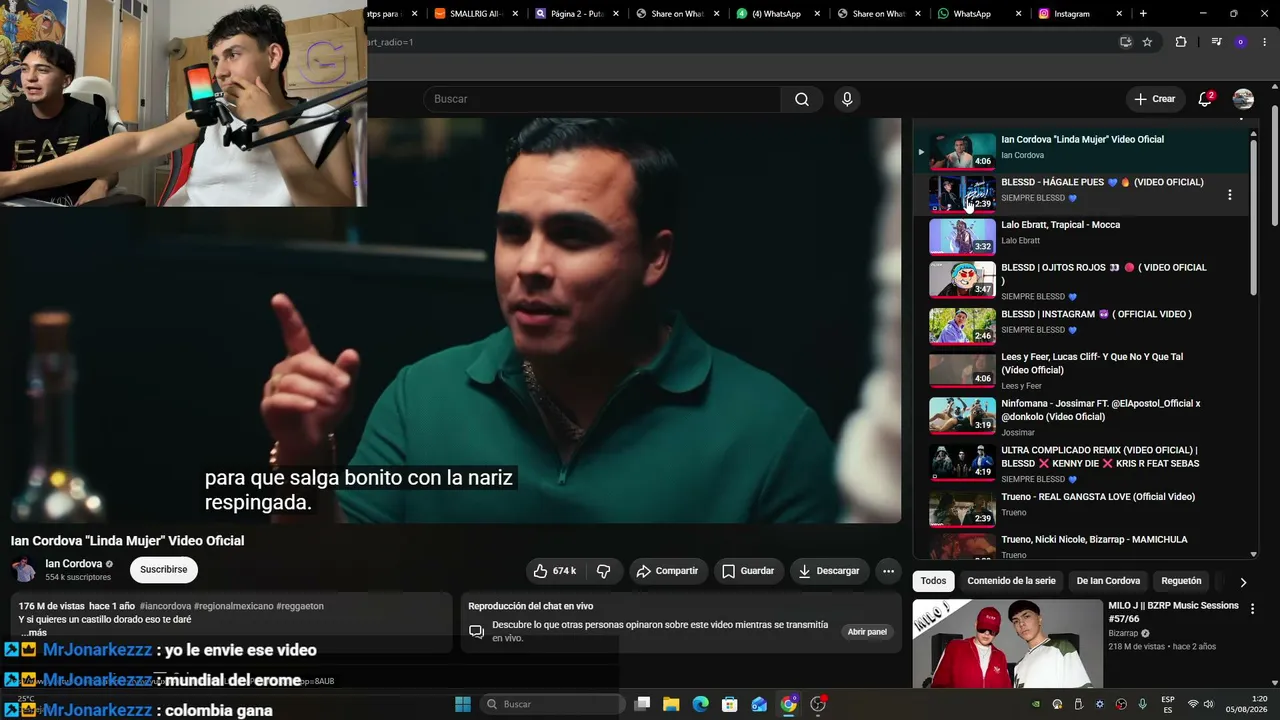Like the Linda Mujer video

pos(554,571)
